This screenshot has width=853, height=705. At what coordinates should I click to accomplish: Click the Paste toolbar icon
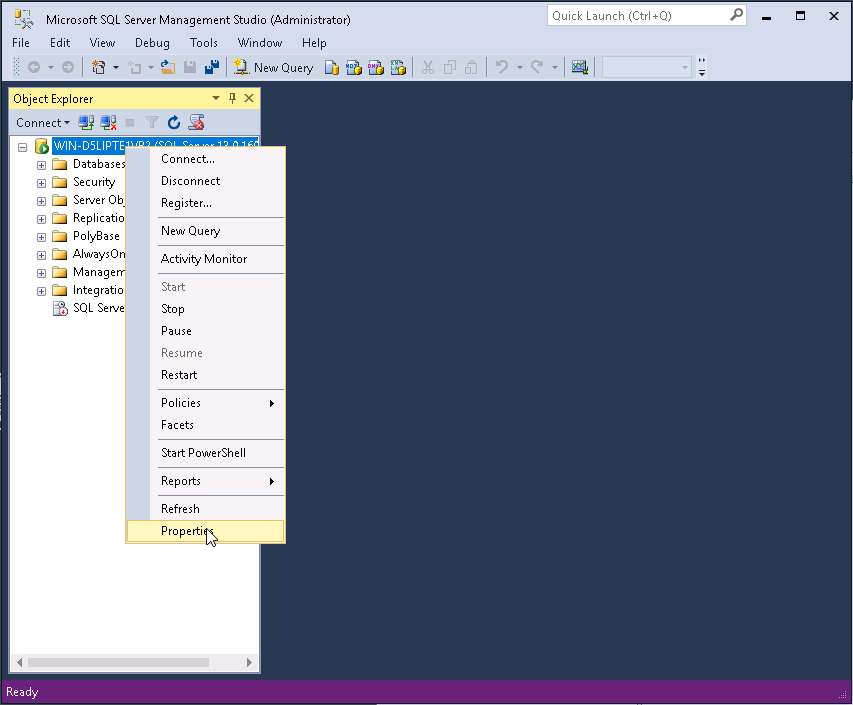472,67
